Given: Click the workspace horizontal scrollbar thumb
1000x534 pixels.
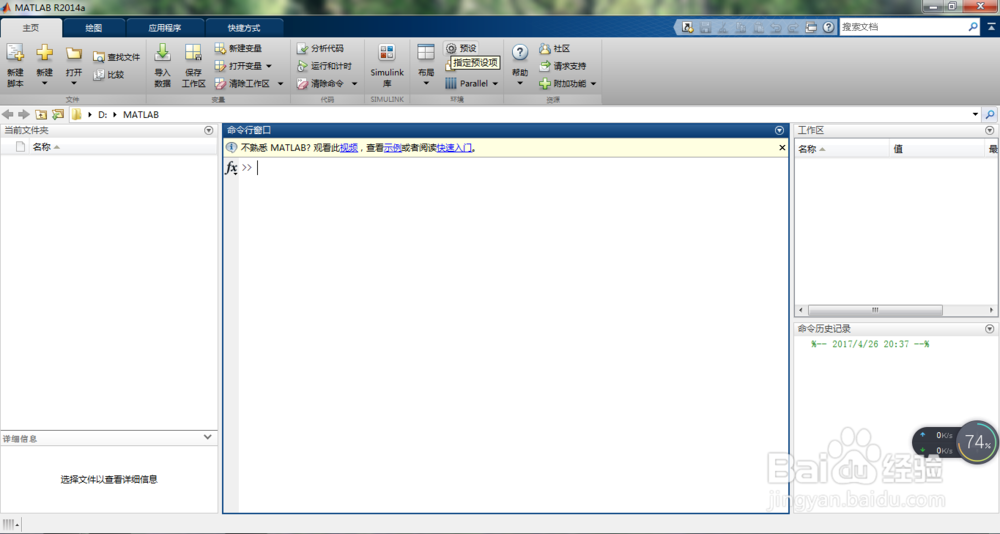Looking at the screenshot, I should pos(875,310).
